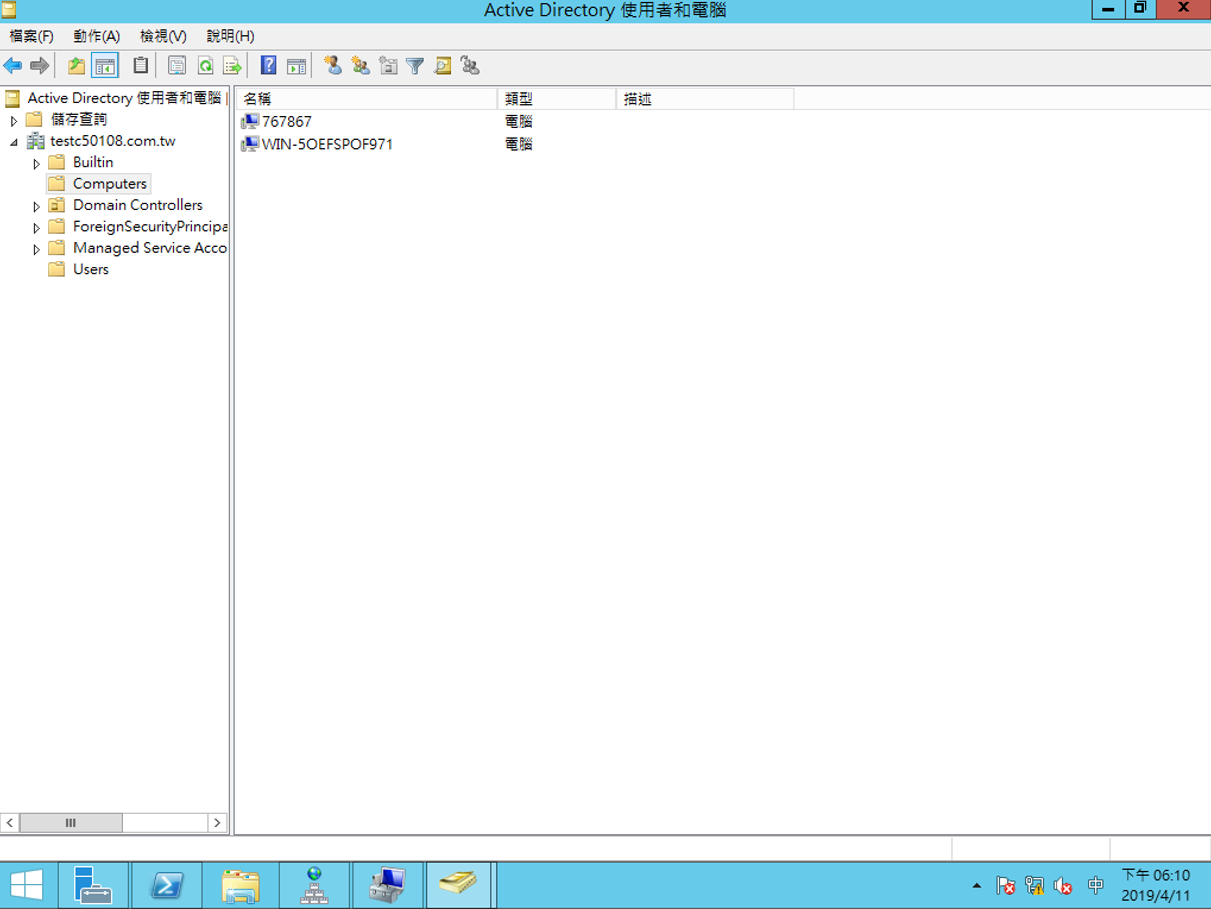The image size is (1211, 909).
Task: Click the Active Directory taskbar button
Action: (459, 885)
